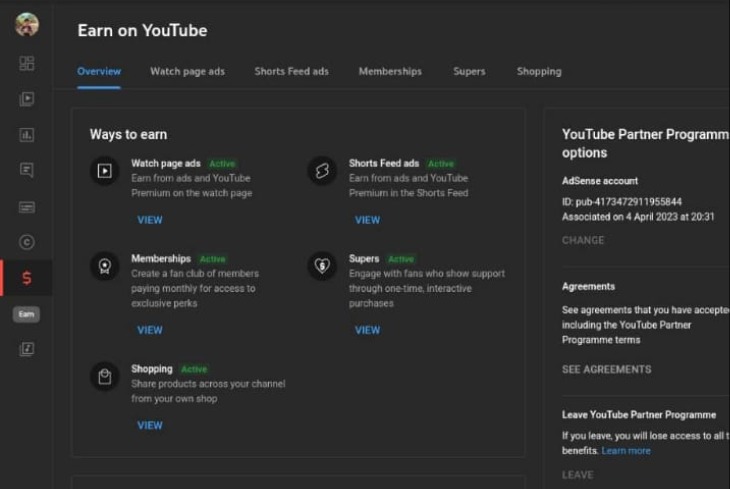Open the Comments sidebar icon
Viewport: 730px width, 489px height.
pos(27,170)
